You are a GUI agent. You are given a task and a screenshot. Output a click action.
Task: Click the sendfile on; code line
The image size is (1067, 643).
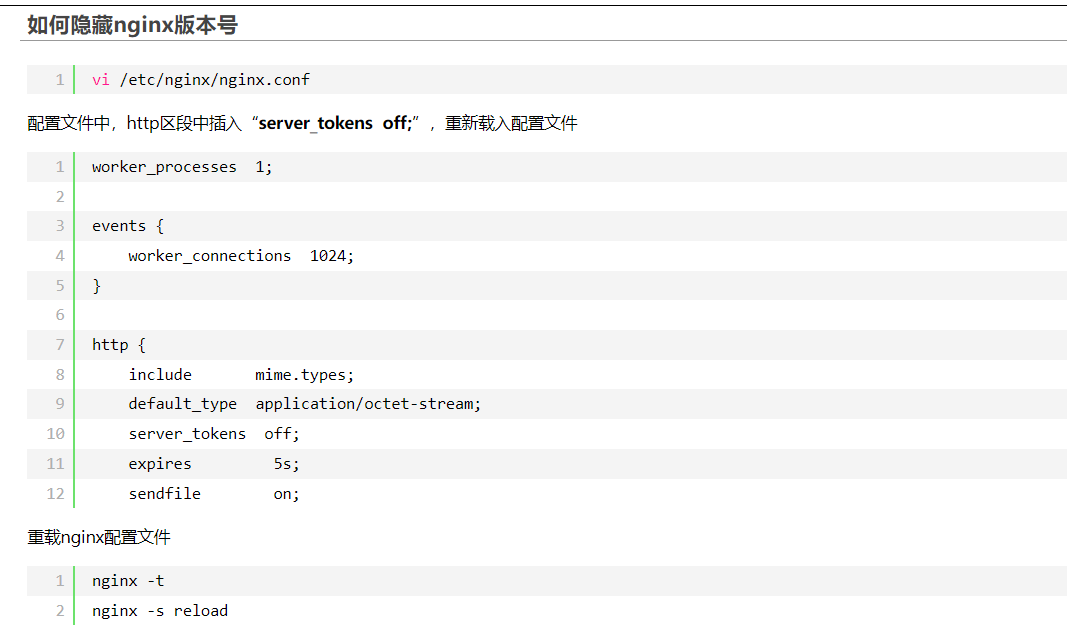pyautogui.click(x=214, y=494)
